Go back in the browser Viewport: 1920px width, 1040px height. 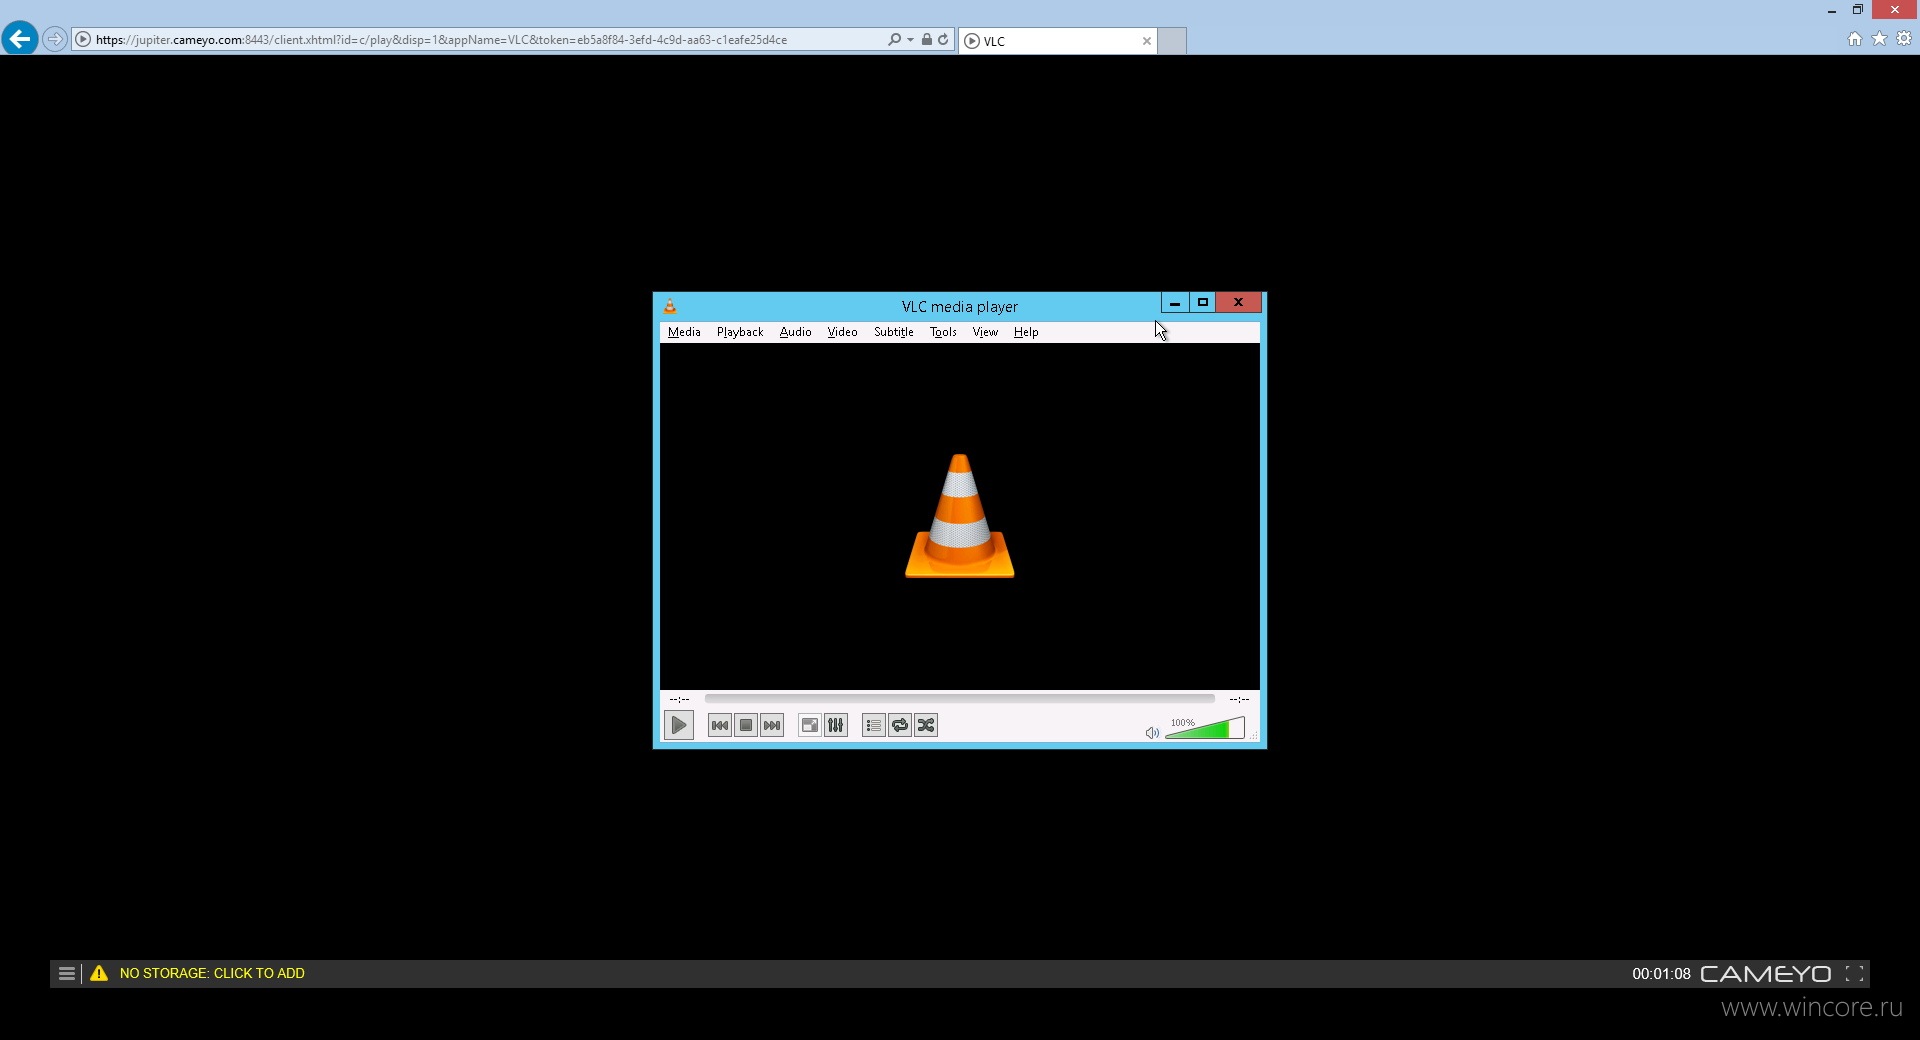[20, 39]
